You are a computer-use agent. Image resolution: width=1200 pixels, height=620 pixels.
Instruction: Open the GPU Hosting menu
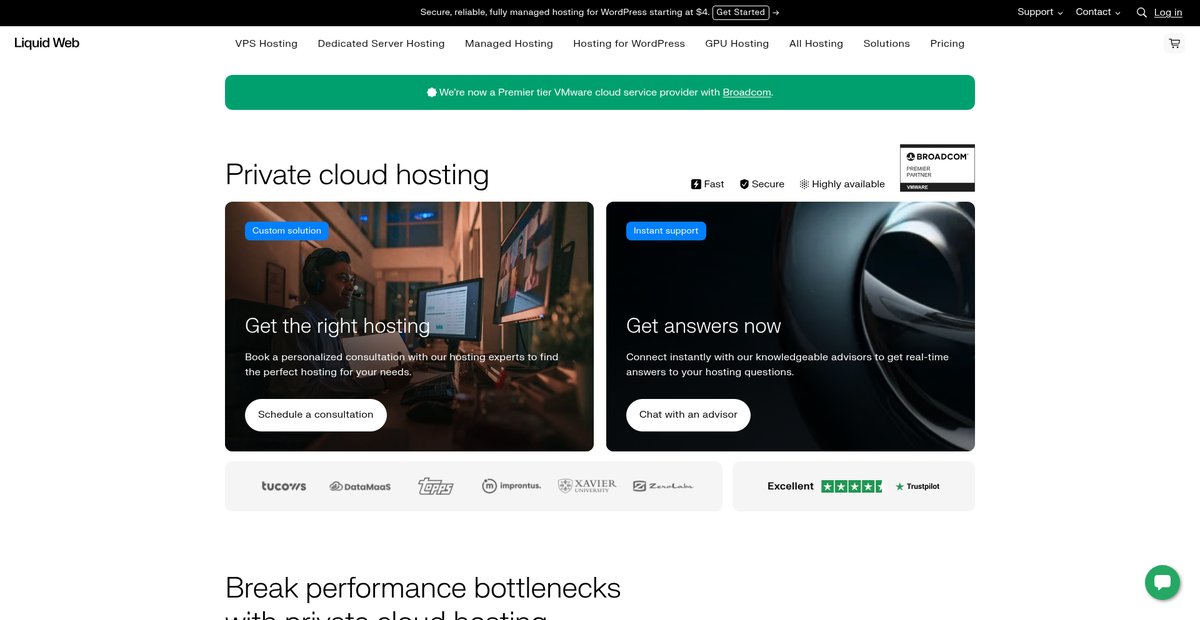pyautogui.click(x=737, y=44)
